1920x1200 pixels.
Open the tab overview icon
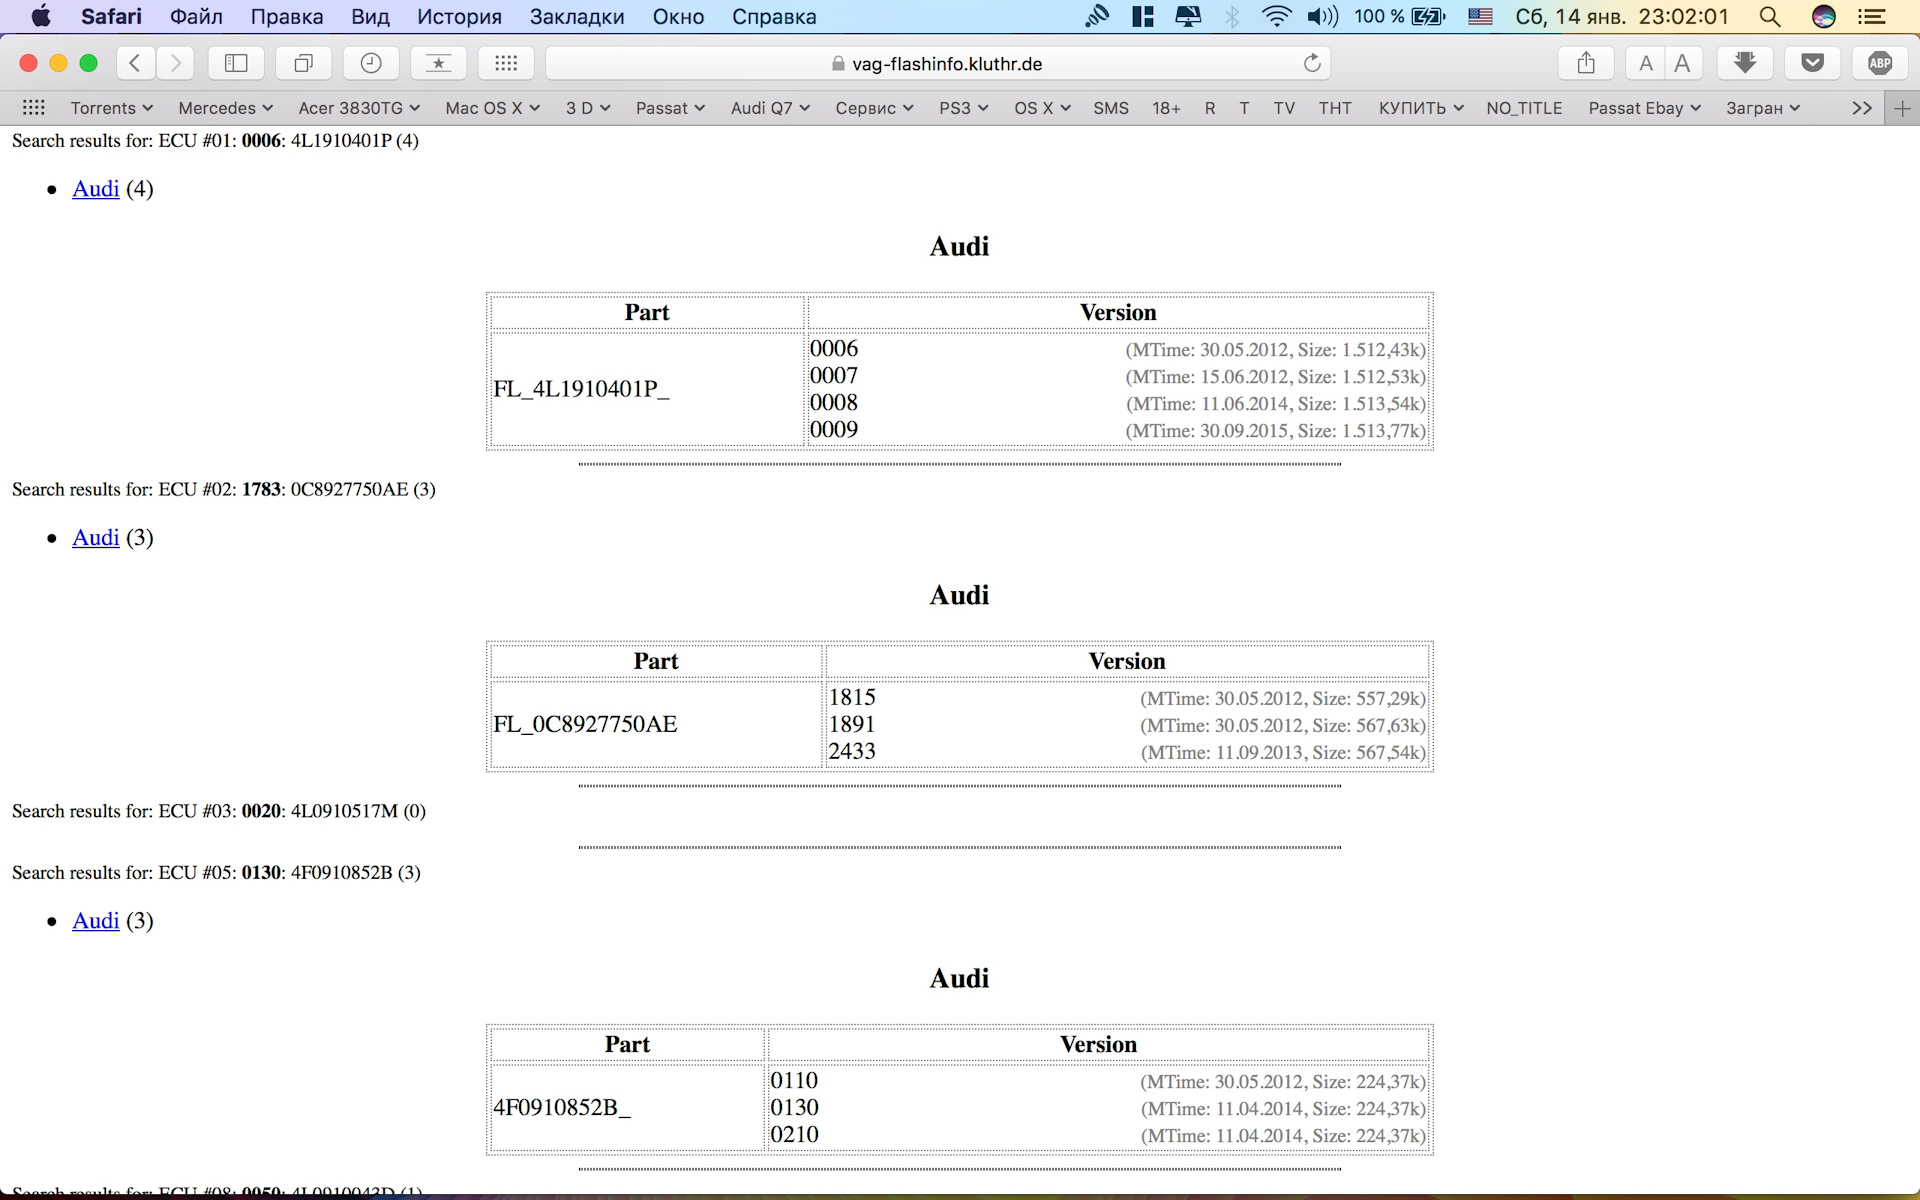(x=303, y=63)
